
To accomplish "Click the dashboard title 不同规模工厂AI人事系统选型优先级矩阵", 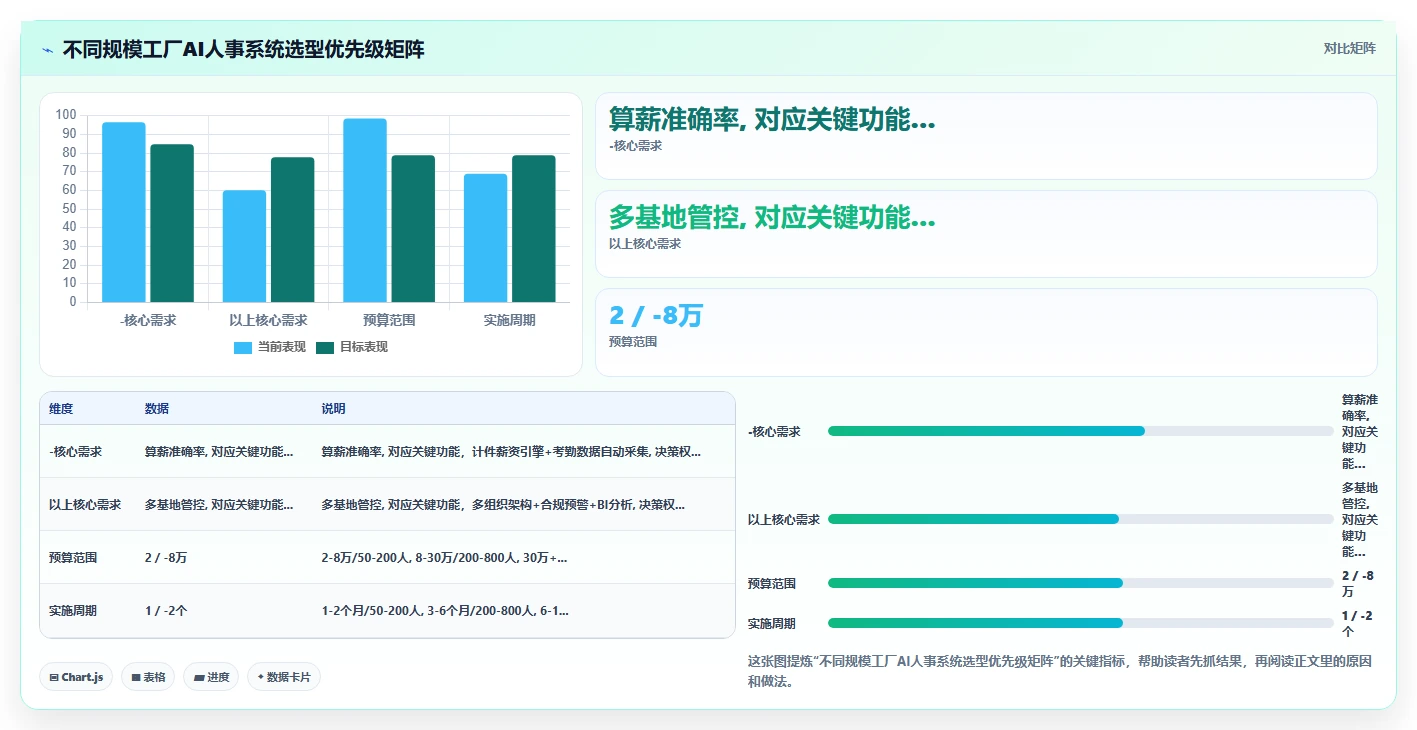I will pos(244,49).
